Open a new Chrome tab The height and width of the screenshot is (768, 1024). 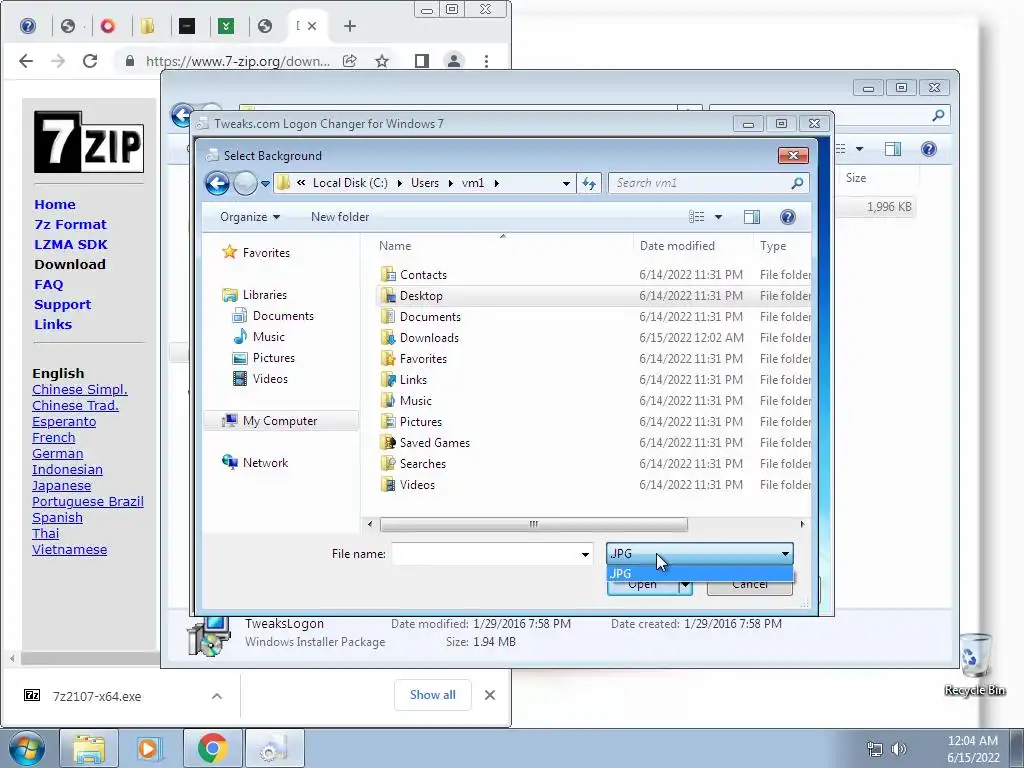tap(350, 26)
